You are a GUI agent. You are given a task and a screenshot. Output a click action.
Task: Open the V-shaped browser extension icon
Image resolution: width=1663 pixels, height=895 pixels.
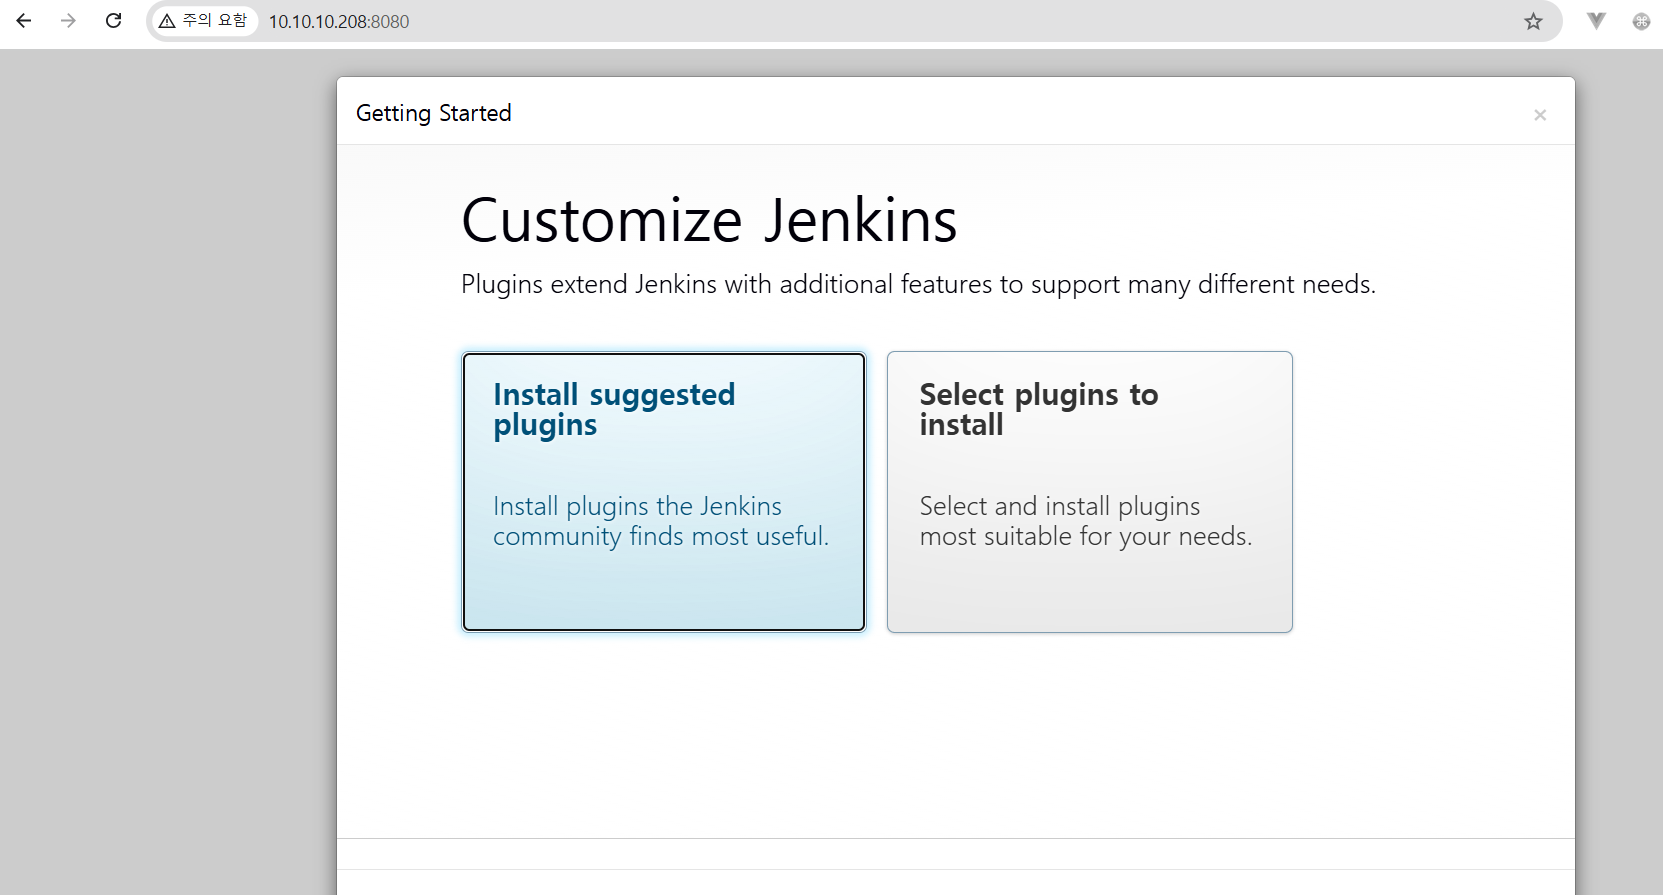pyautogui.click(x=1596, y=21)
